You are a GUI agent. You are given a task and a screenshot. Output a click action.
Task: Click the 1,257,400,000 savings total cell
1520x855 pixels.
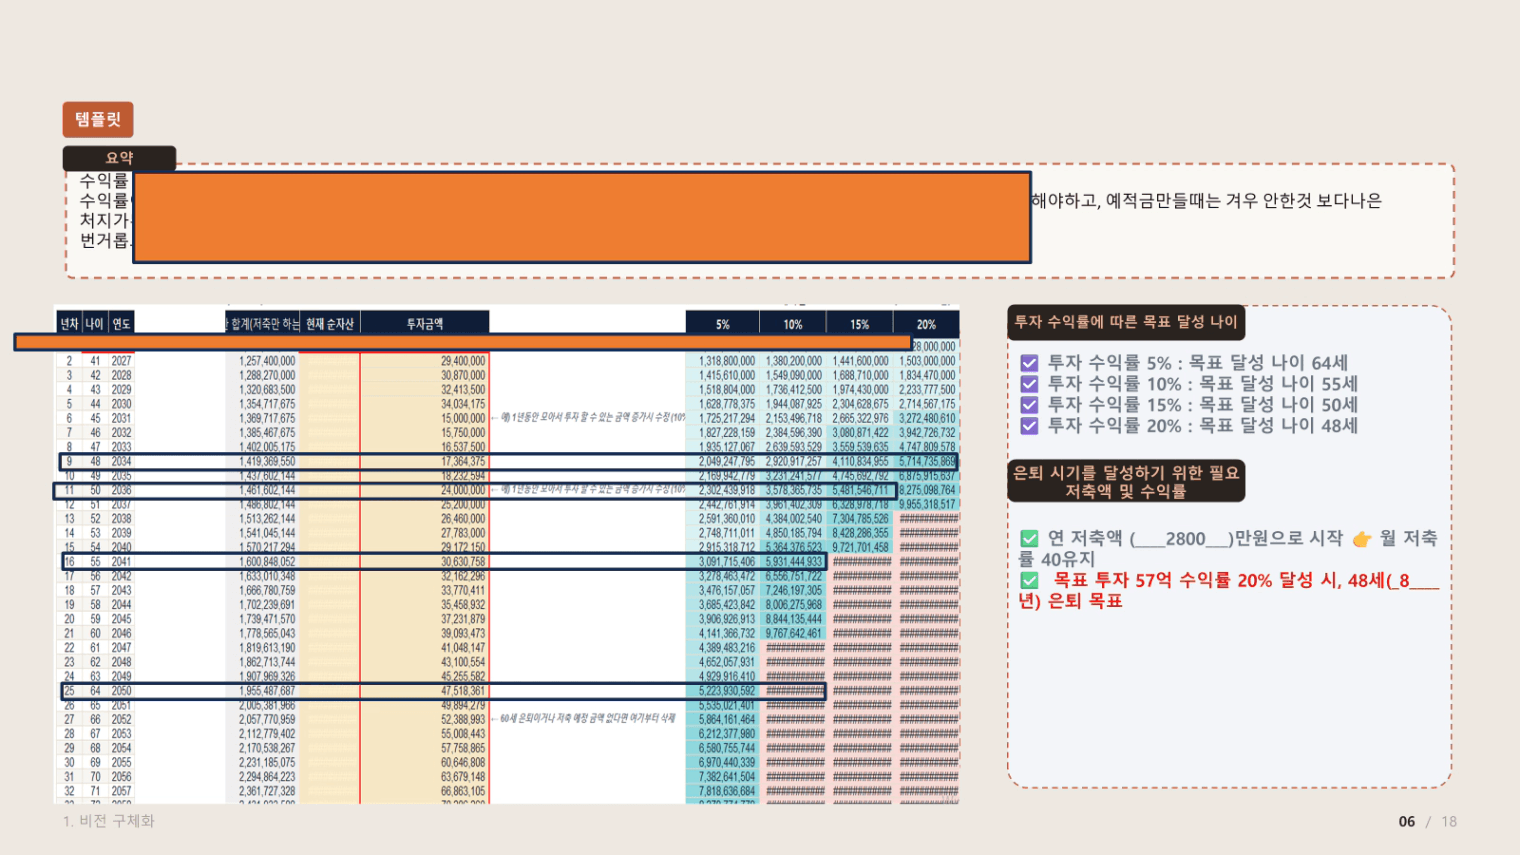point(267,361)
